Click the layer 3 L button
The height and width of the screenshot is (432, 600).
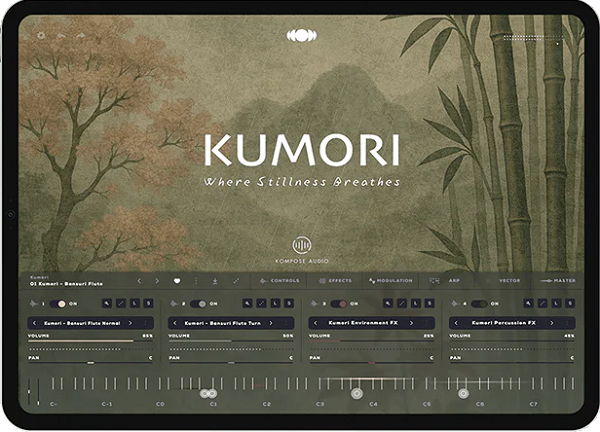pyautogui.click(x=416, y=303)
